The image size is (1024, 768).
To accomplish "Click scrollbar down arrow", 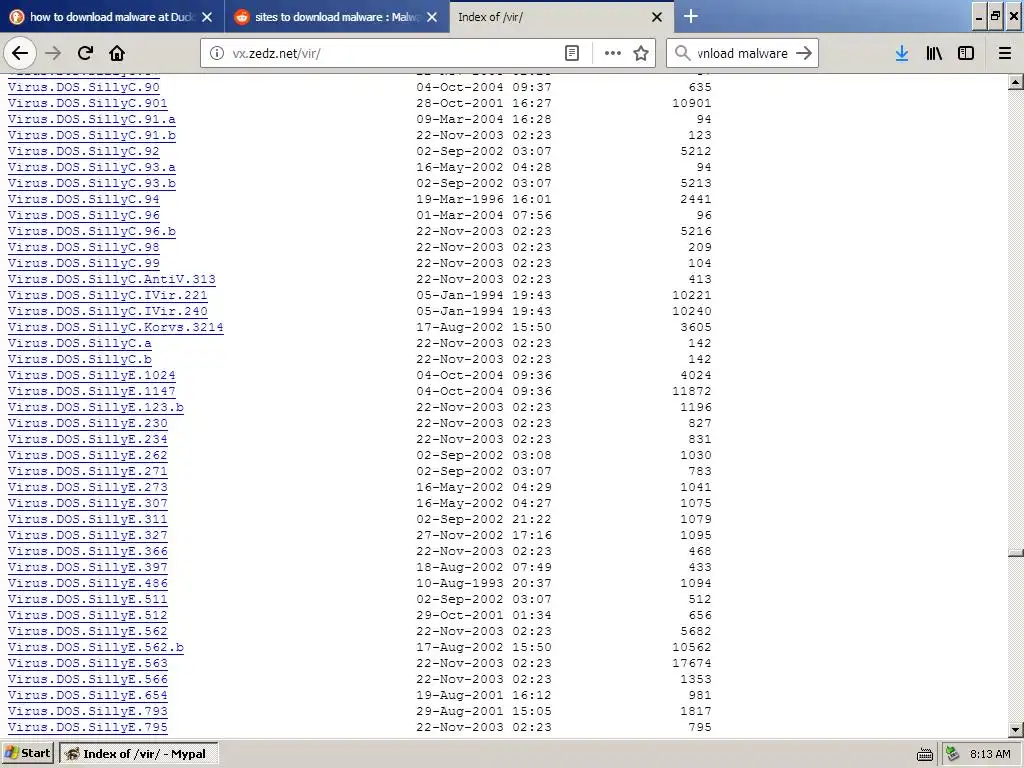I will click(x=1016, y=729).
